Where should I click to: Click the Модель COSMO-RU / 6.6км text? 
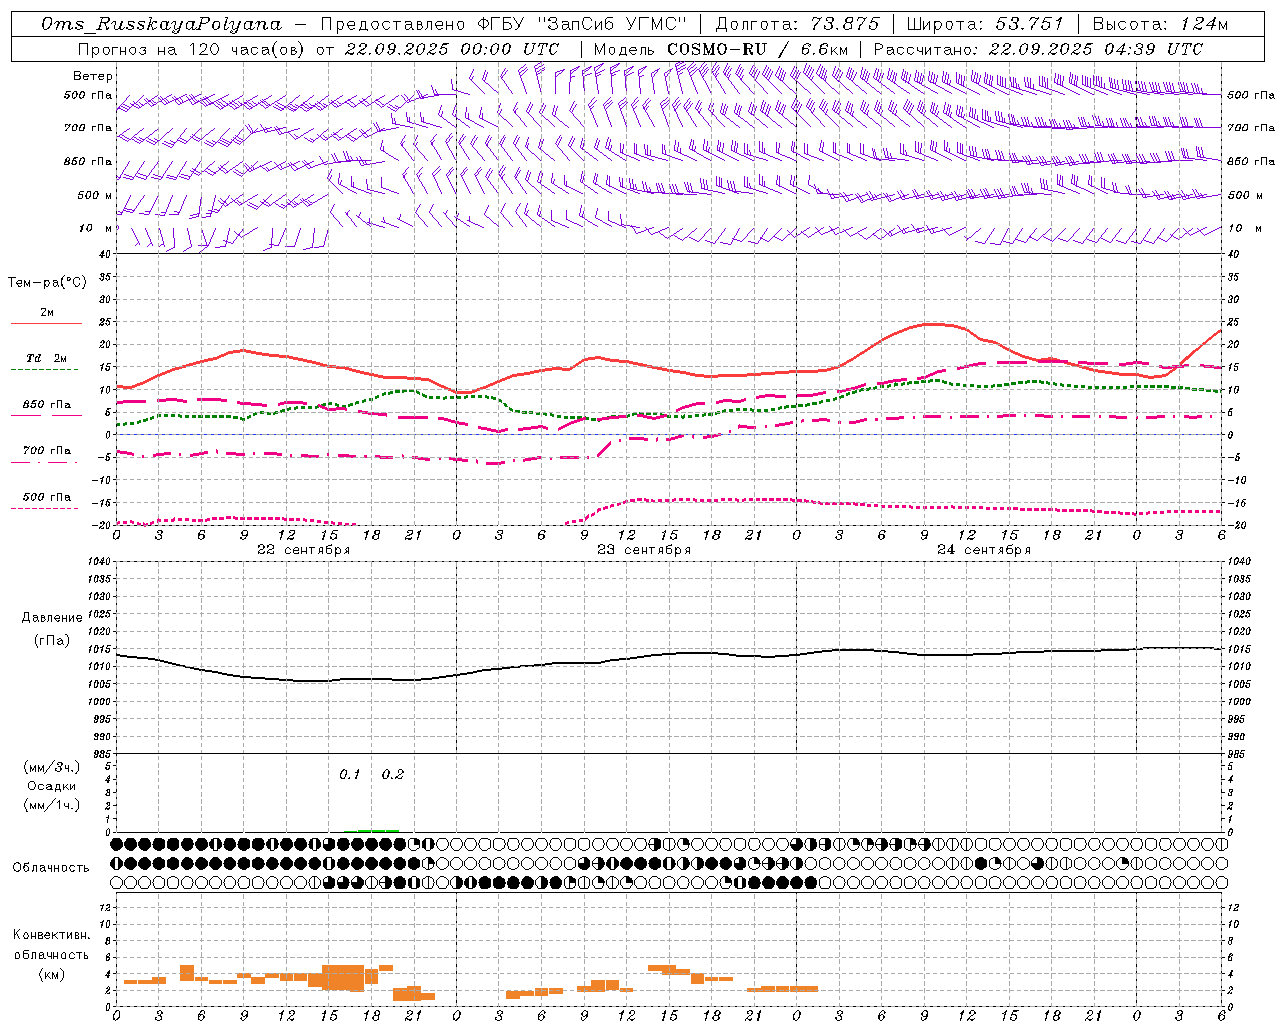click(x=721, y=49)
